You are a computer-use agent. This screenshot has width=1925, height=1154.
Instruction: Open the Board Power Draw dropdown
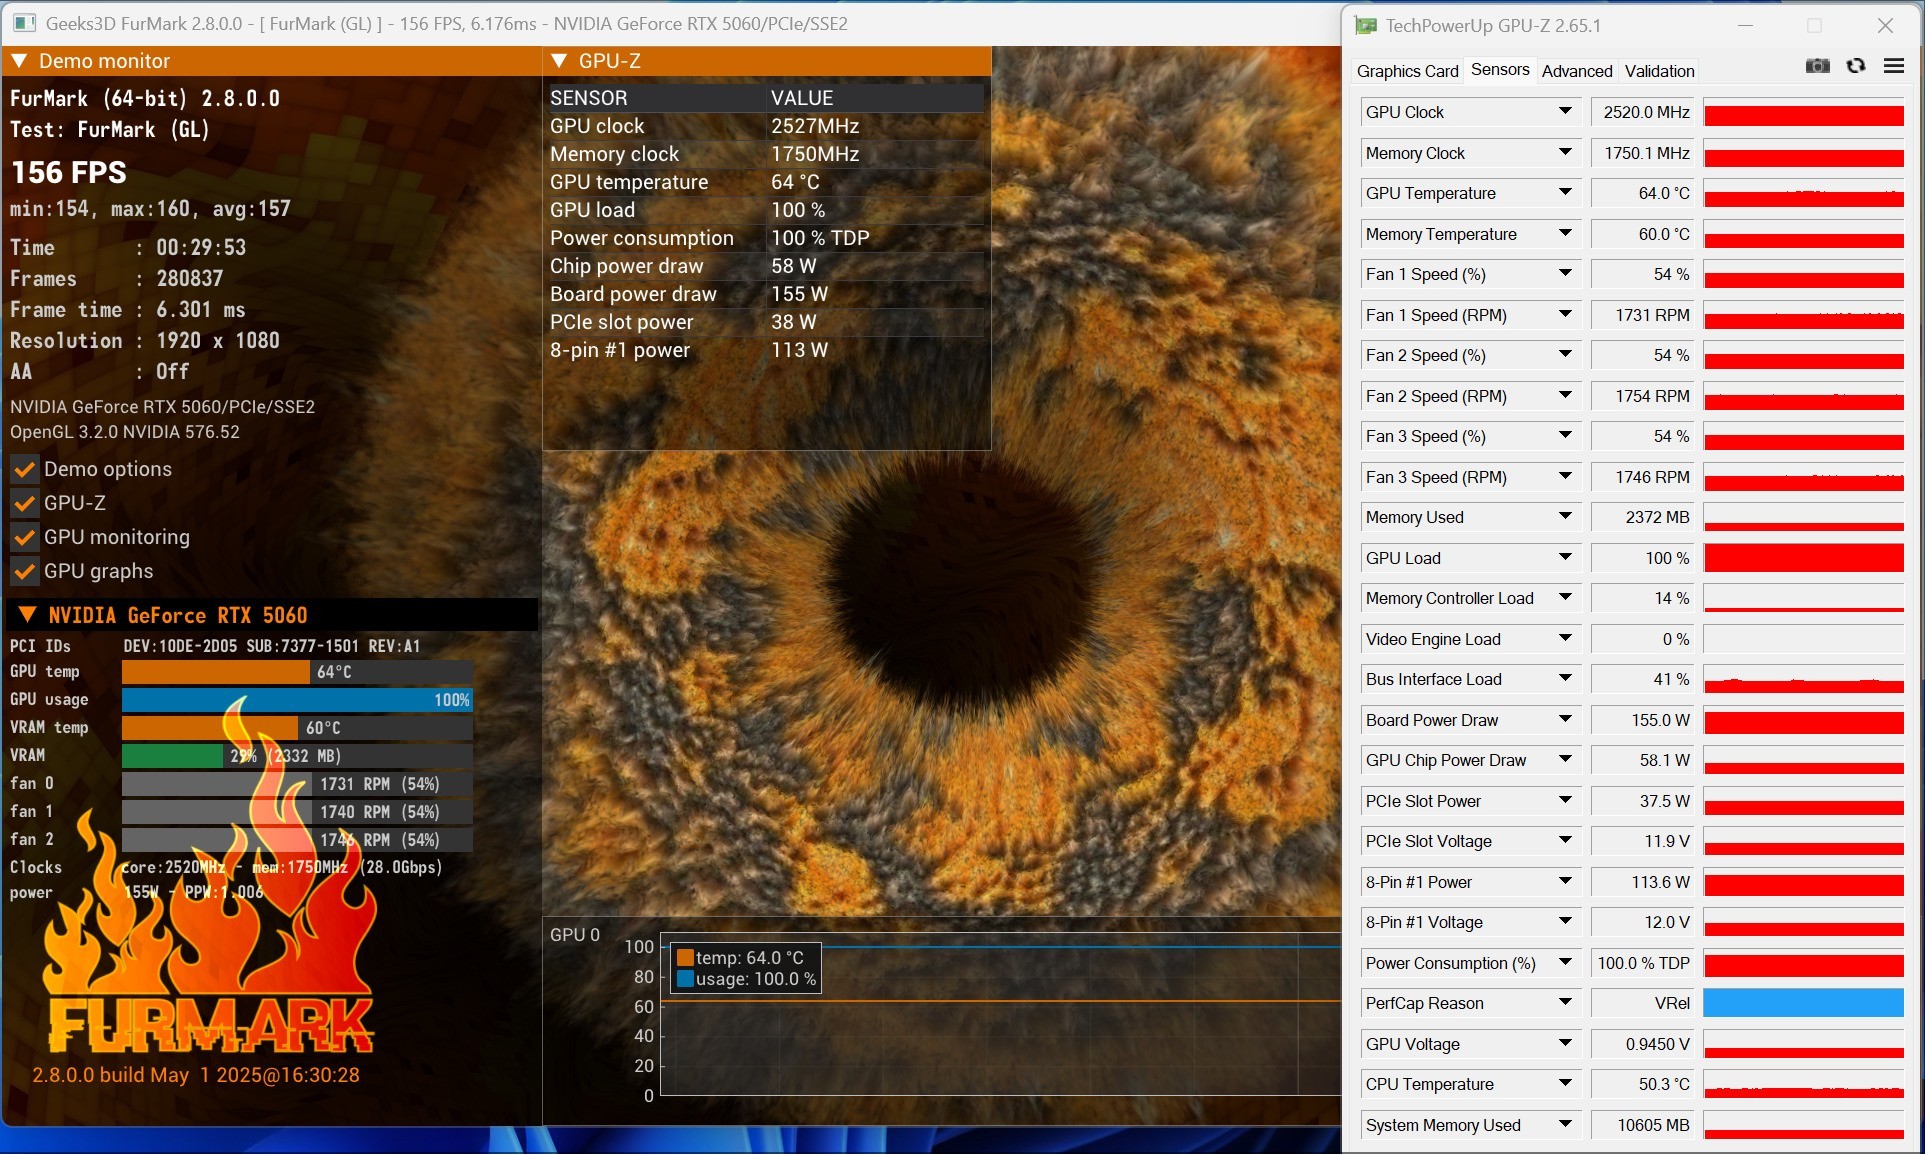(1565, 719)
